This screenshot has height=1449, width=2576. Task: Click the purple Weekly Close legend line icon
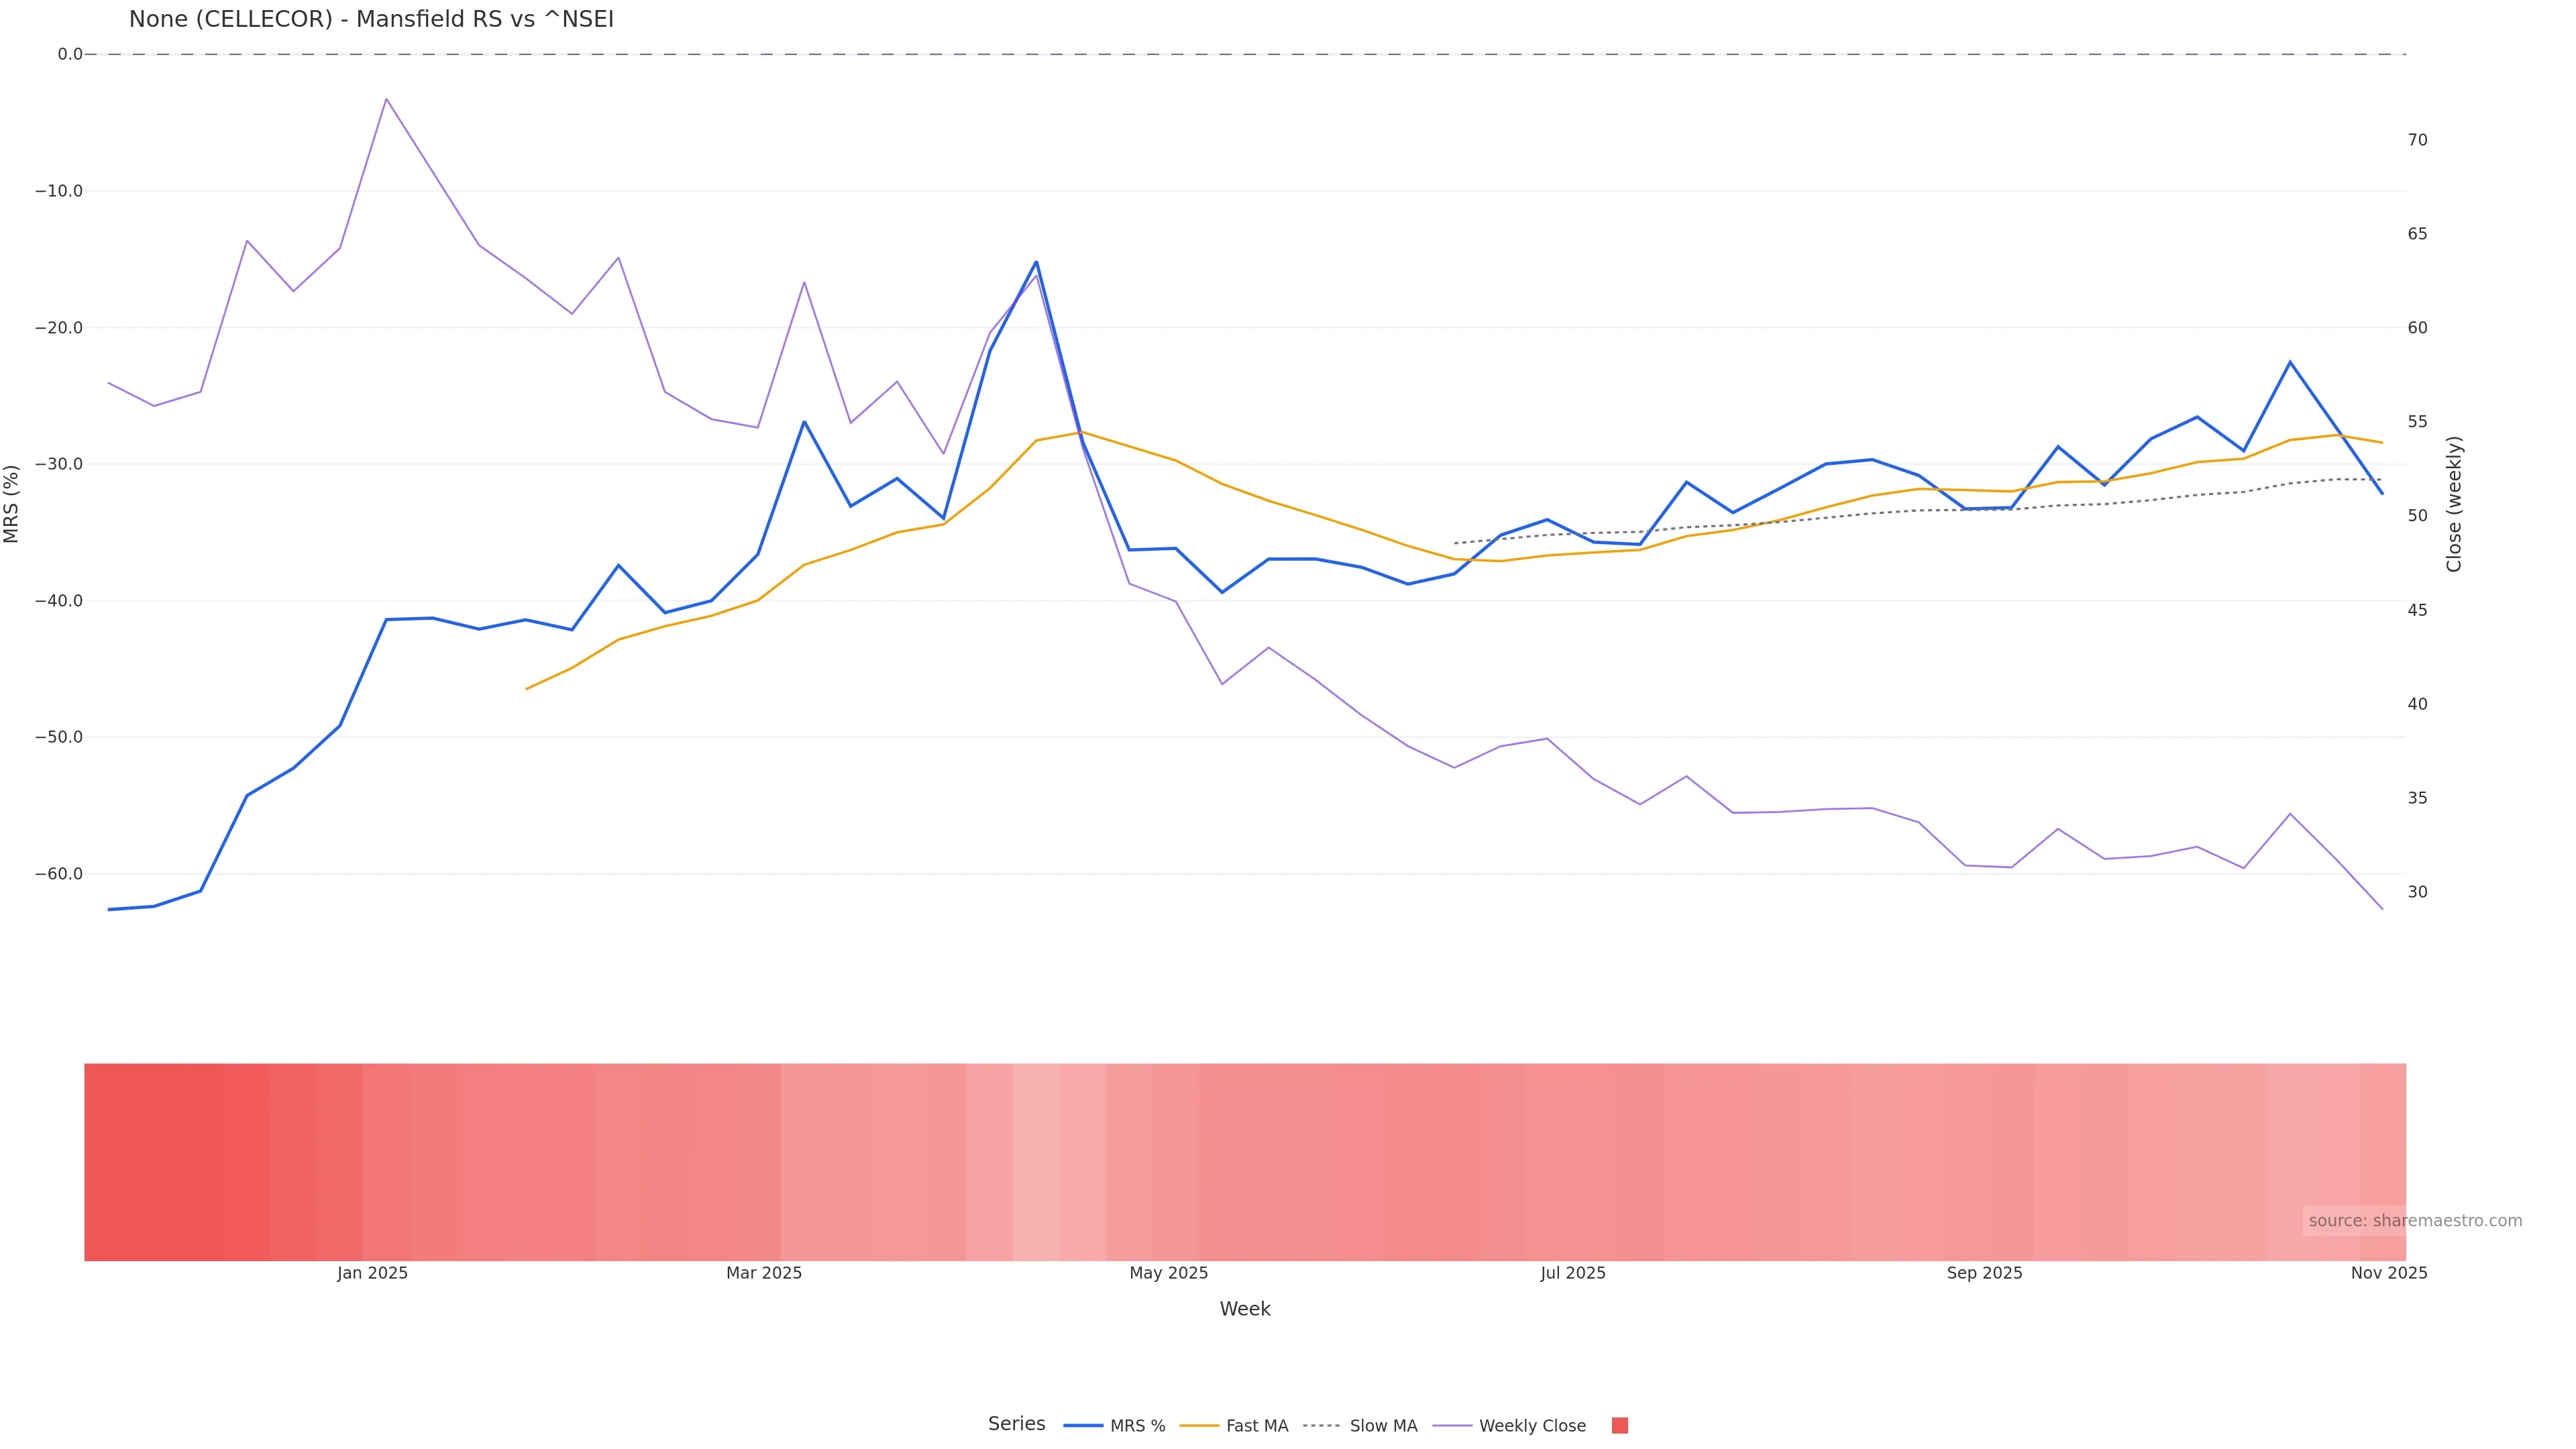(x=1452, y=1426)
